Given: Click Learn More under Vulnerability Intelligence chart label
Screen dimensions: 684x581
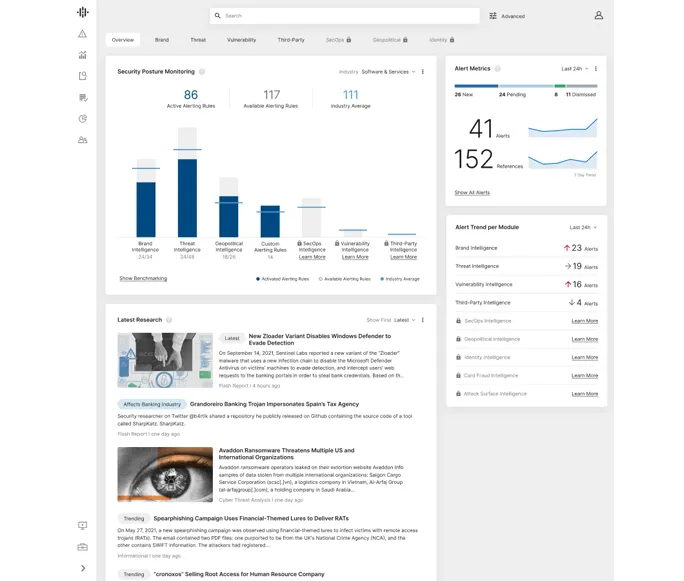Looking at the screenshot, I should [355, 257].
